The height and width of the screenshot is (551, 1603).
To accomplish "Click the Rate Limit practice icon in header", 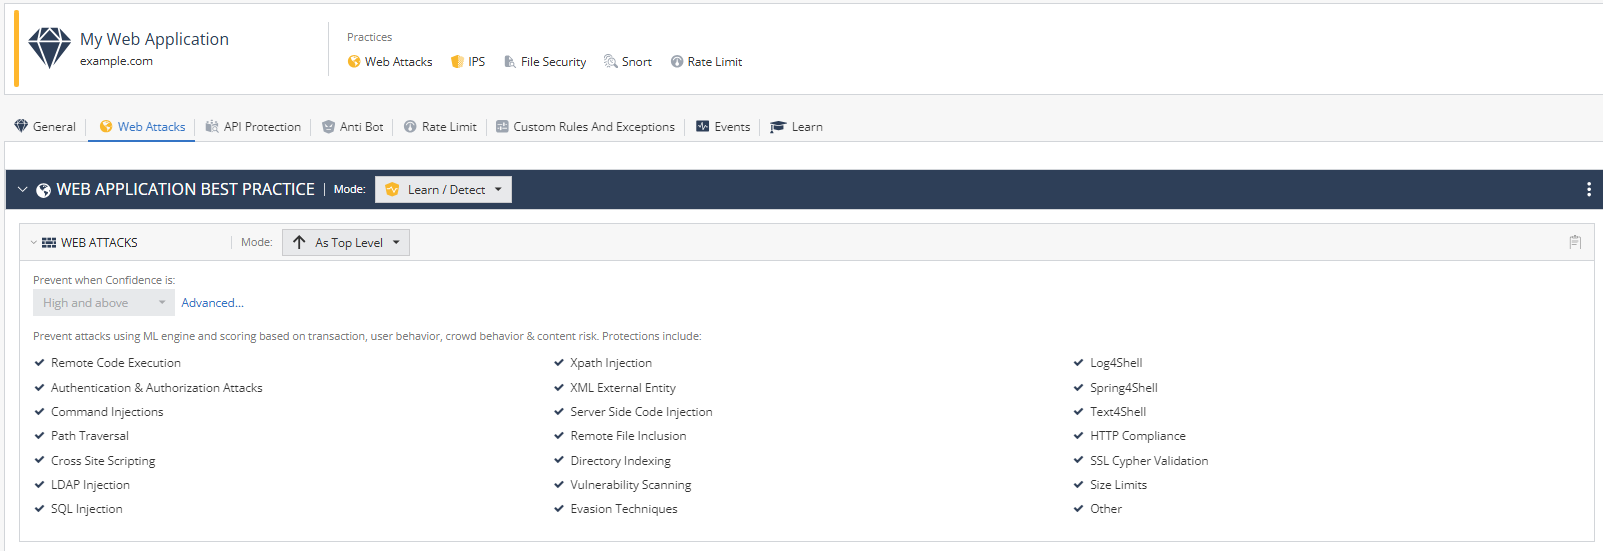I will pyautogui.click(x=677, y=62).
